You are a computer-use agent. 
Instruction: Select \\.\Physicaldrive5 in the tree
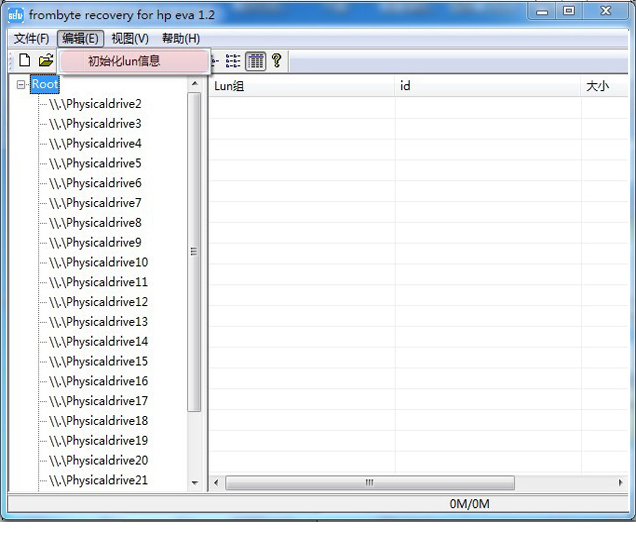coord(95,163)
